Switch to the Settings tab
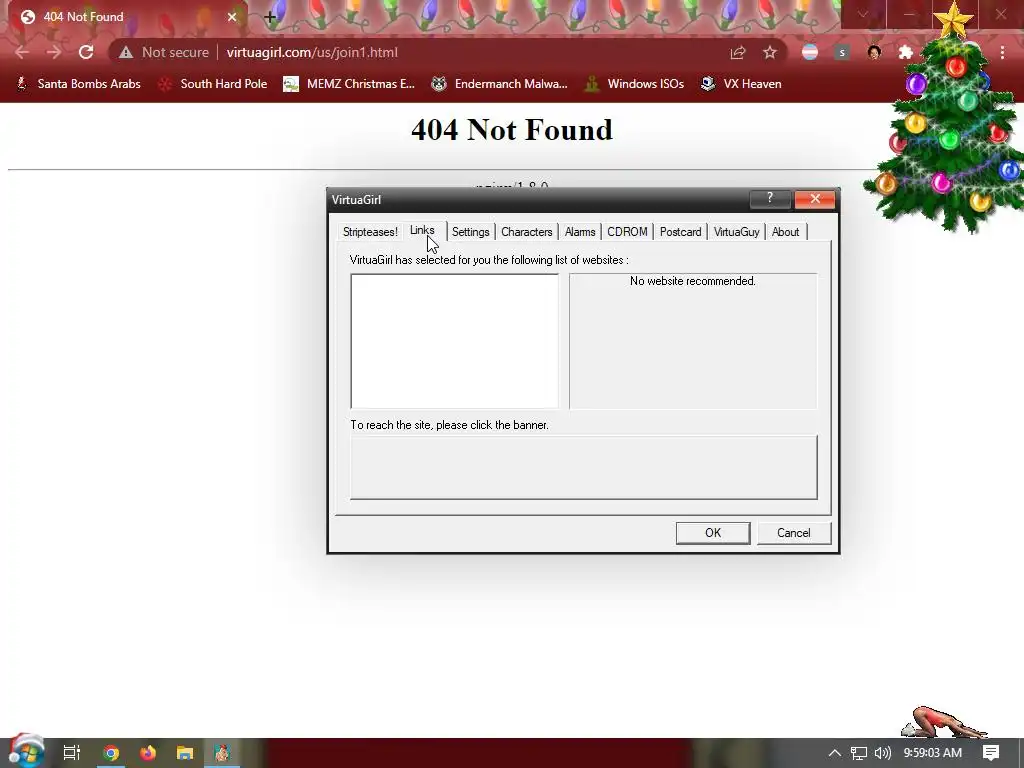 (x=470, y=232)
